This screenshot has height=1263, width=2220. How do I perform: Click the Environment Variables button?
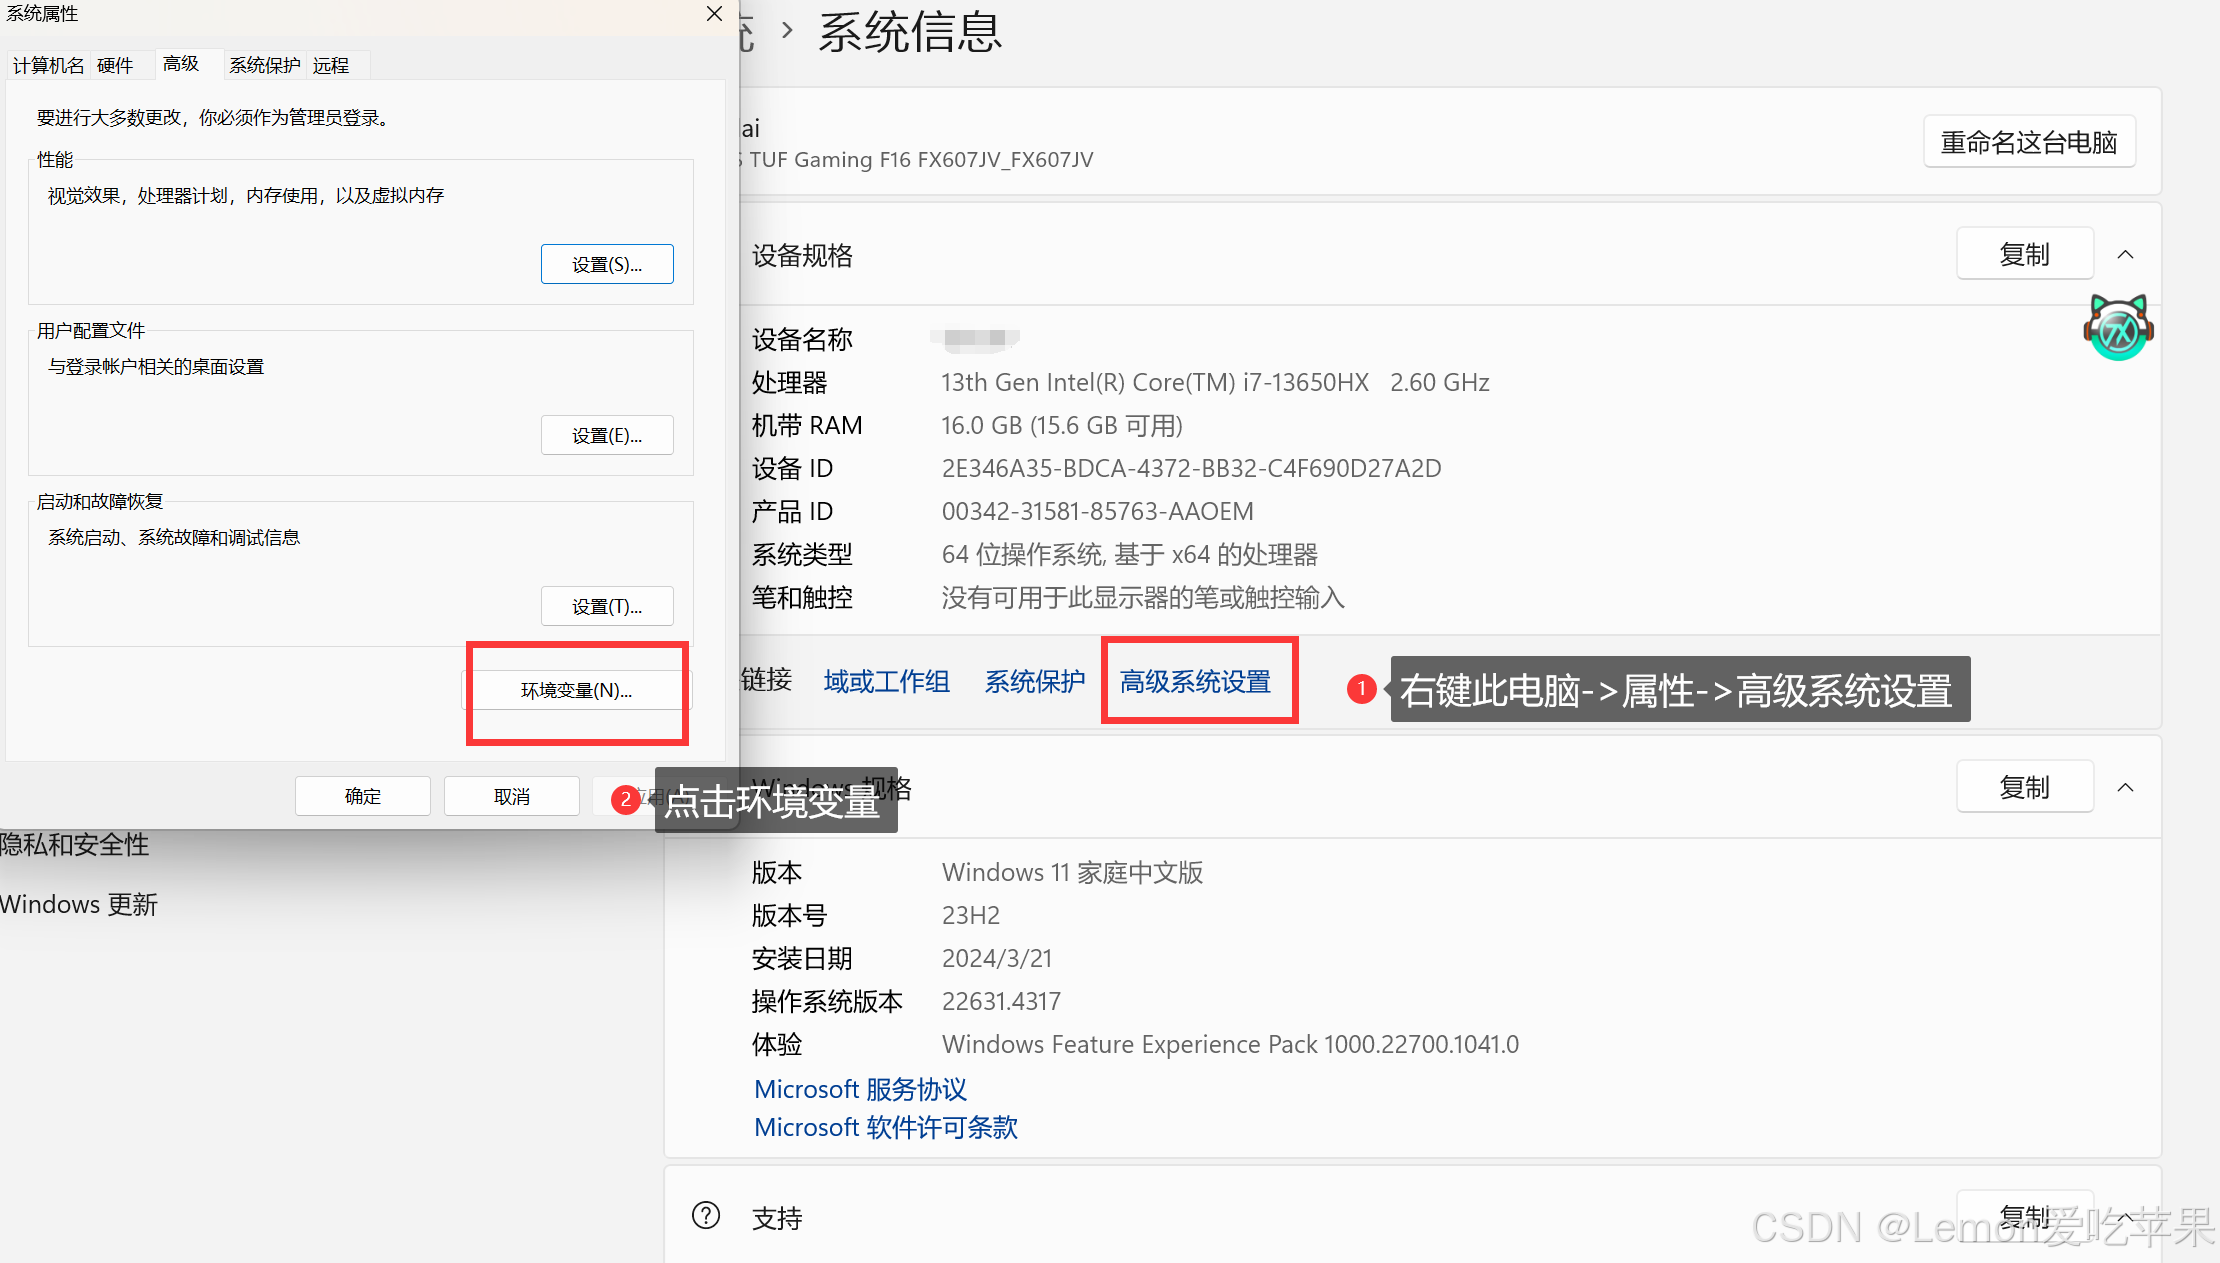(576, 690)
